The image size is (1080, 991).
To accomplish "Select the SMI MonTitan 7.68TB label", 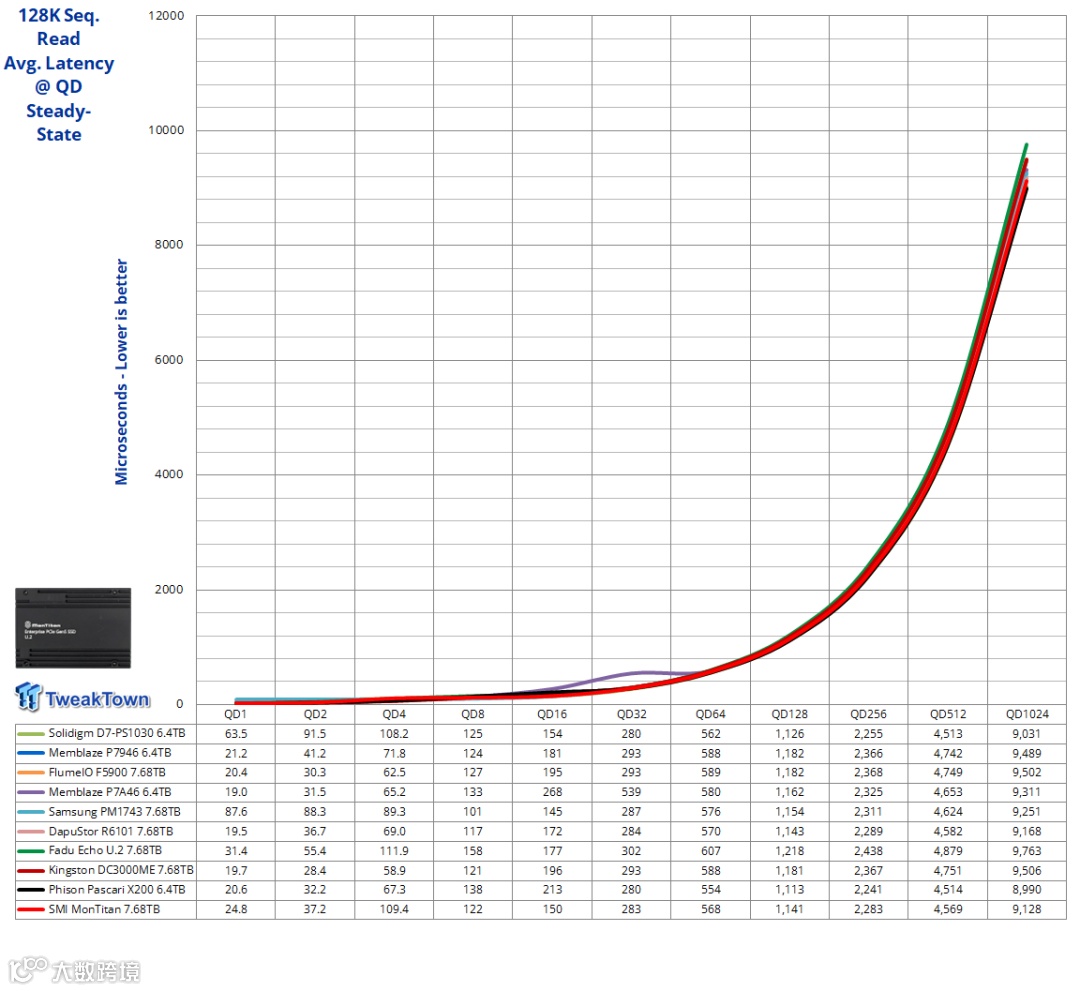I will point(104,909).
